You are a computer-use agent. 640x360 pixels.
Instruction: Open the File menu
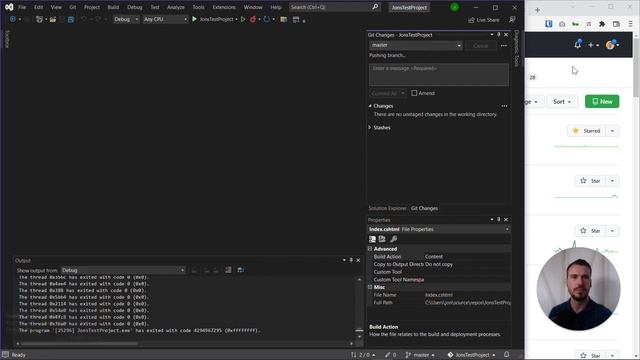coord(22,7)
